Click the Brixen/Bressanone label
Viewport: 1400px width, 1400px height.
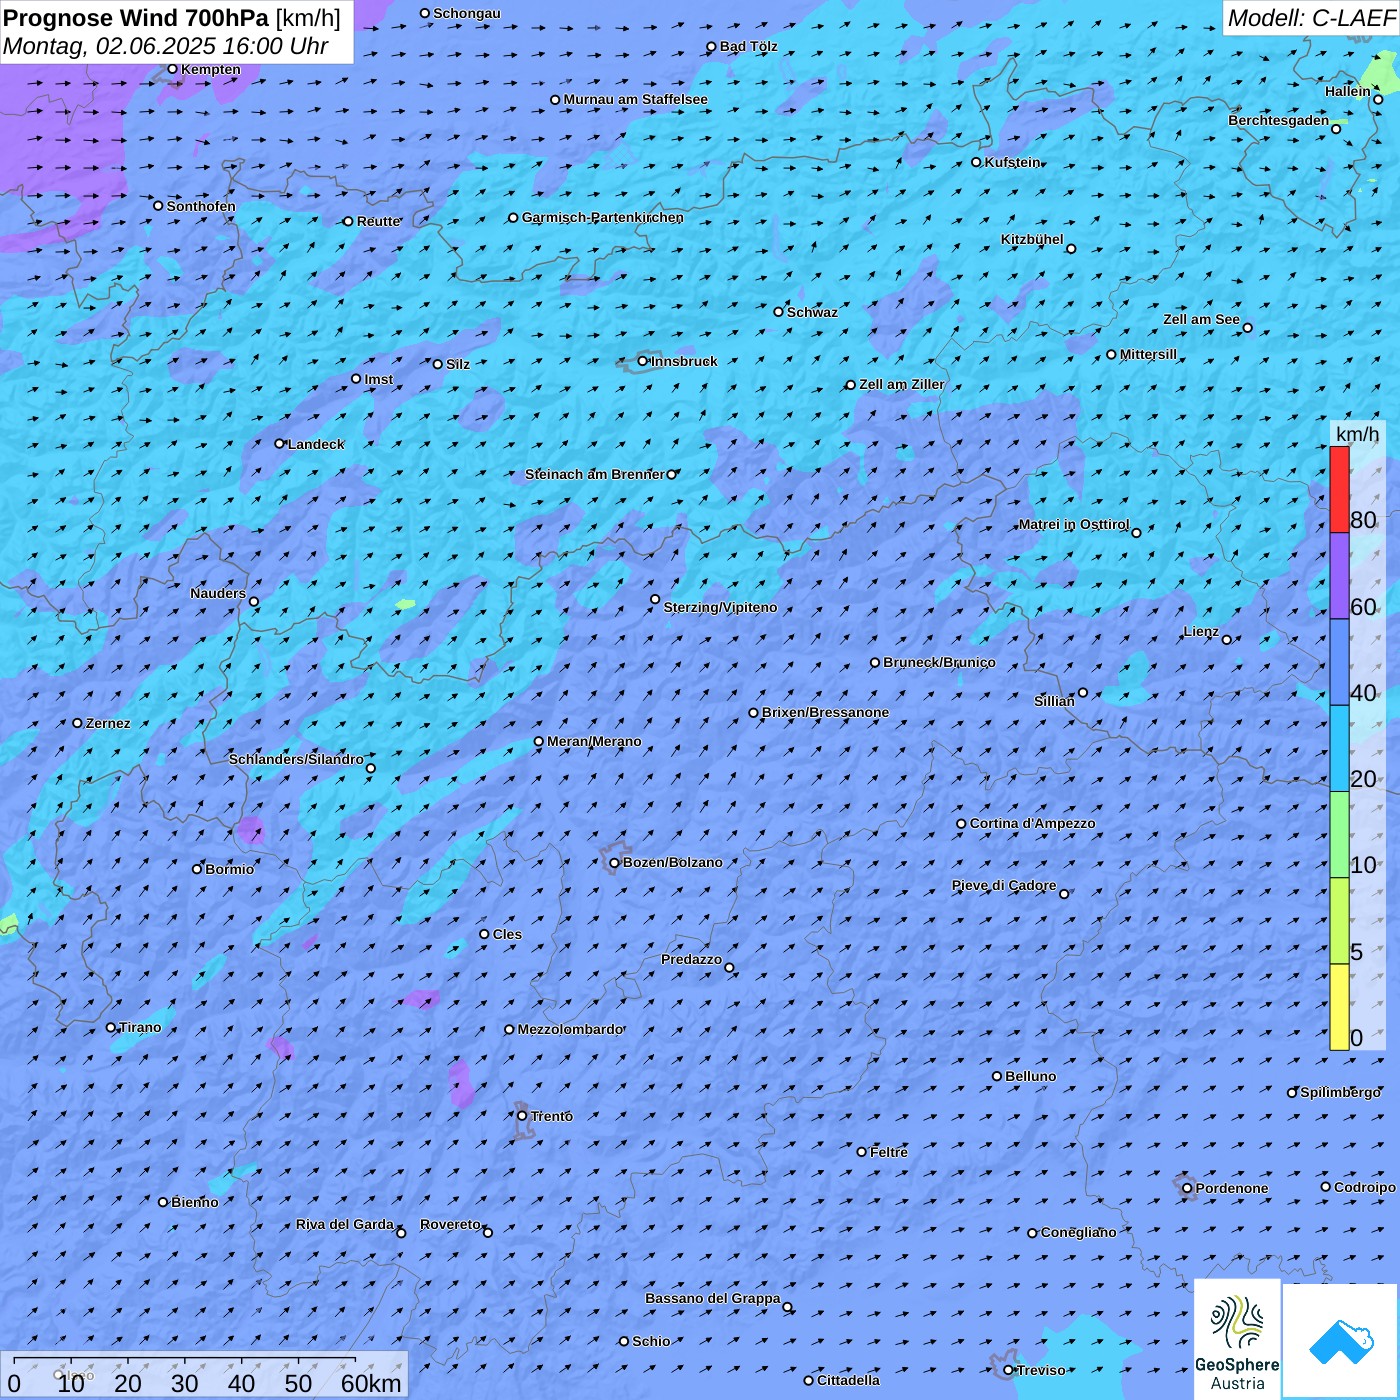pyautogui.click(x=825, y=713)
